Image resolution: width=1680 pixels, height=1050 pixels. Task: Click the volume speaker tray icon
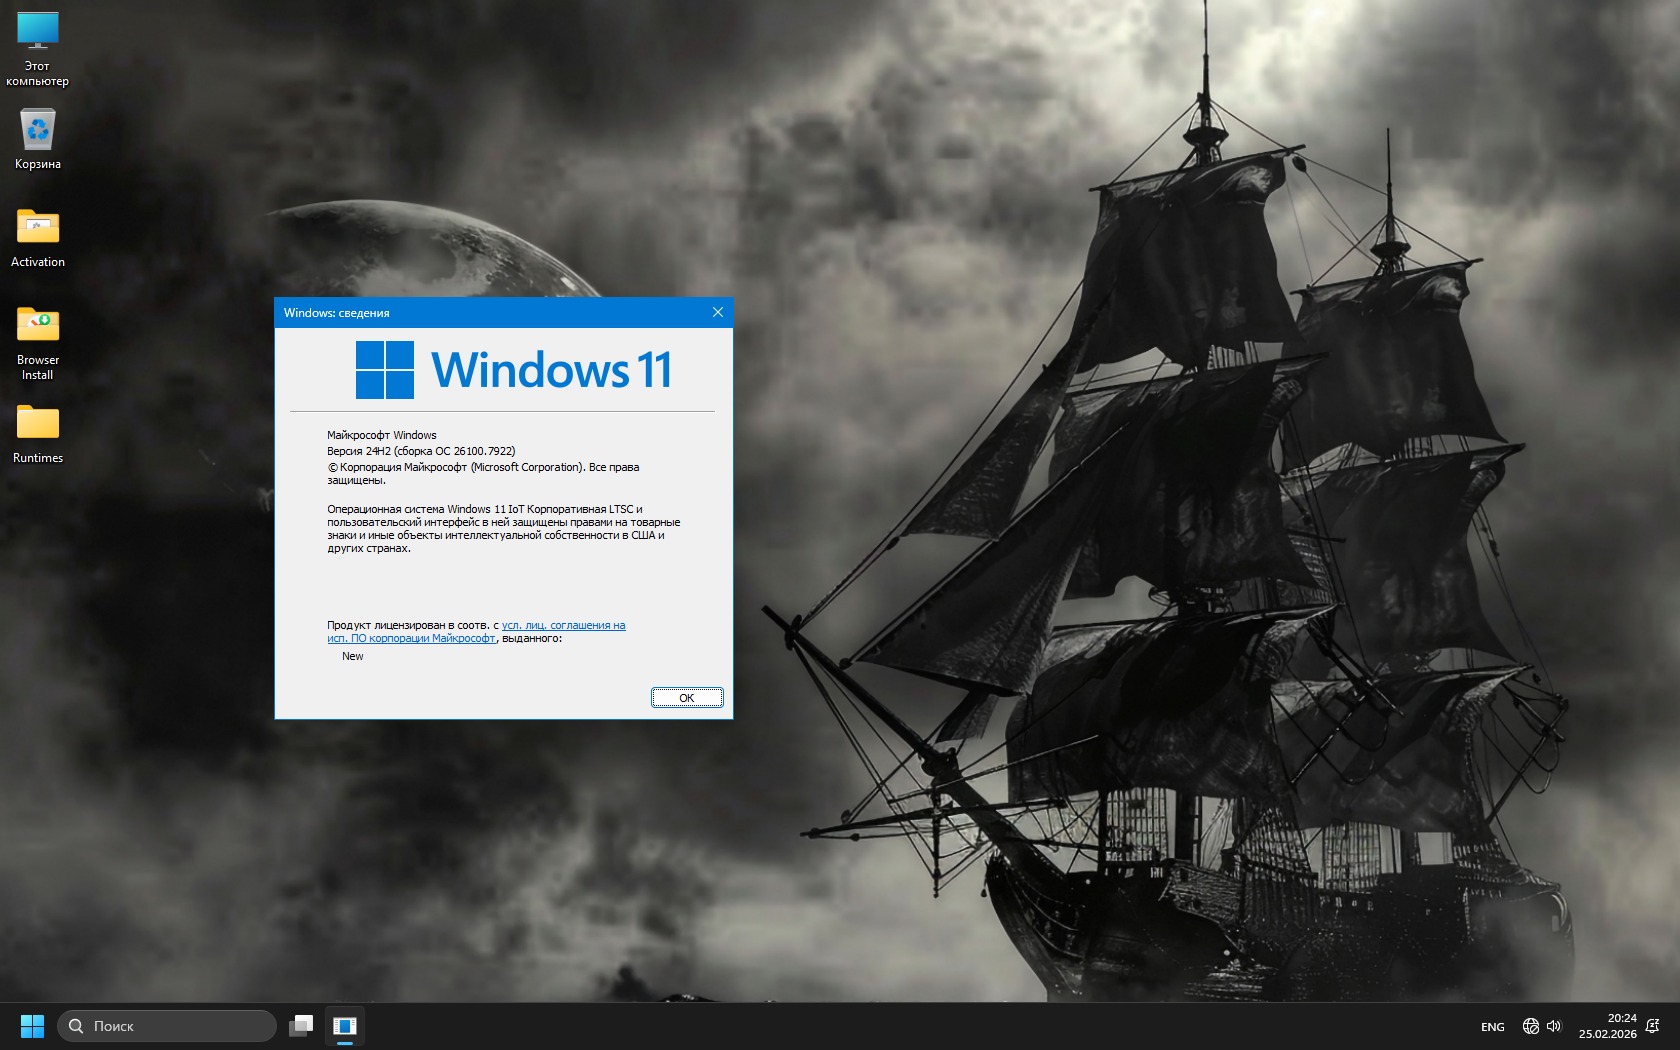click(1554, 1026)
